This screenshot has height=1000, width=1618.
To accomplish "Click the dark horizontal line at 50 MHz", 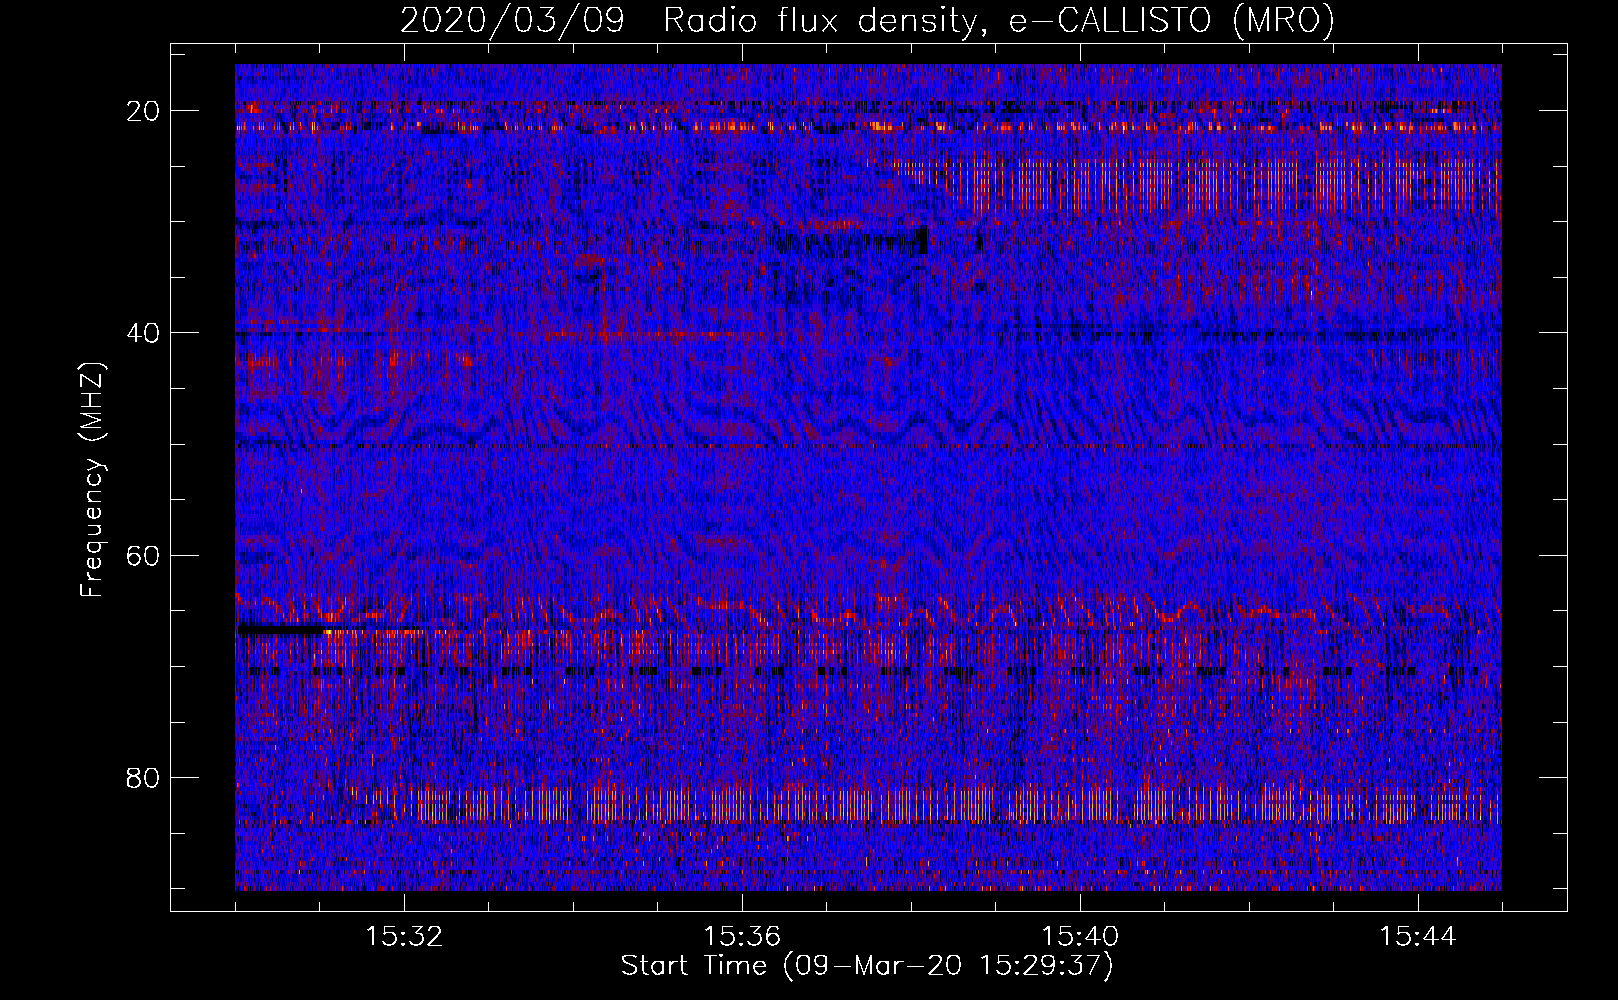I will click(x=868, y=444).
